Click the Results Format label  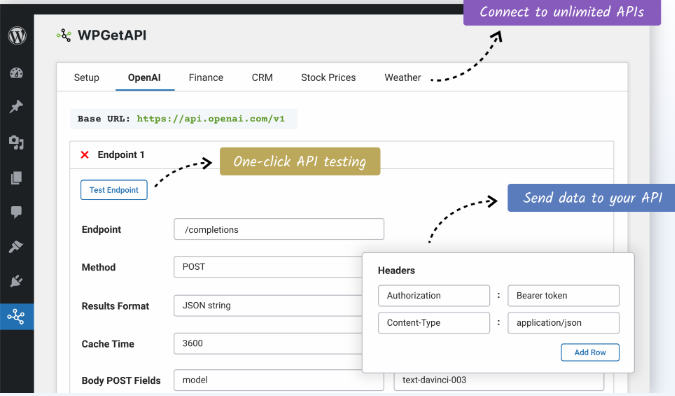click(x=115, y=306)
